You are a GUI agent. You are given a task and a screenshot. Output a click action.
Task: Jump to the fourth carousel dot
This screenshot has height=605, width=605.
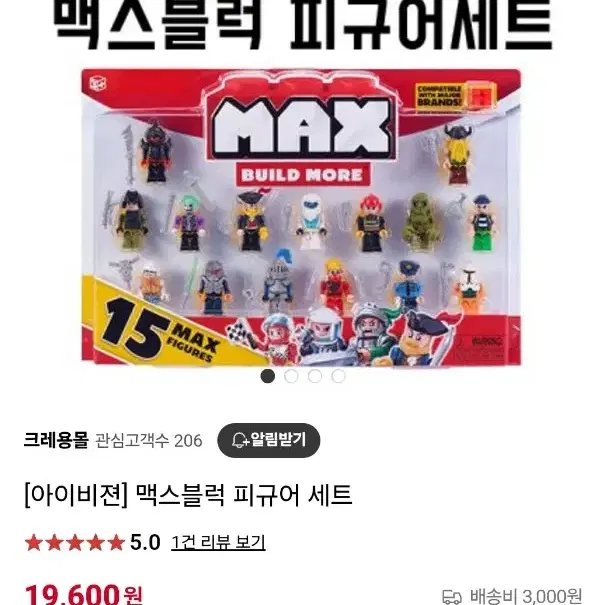point(338,376)
